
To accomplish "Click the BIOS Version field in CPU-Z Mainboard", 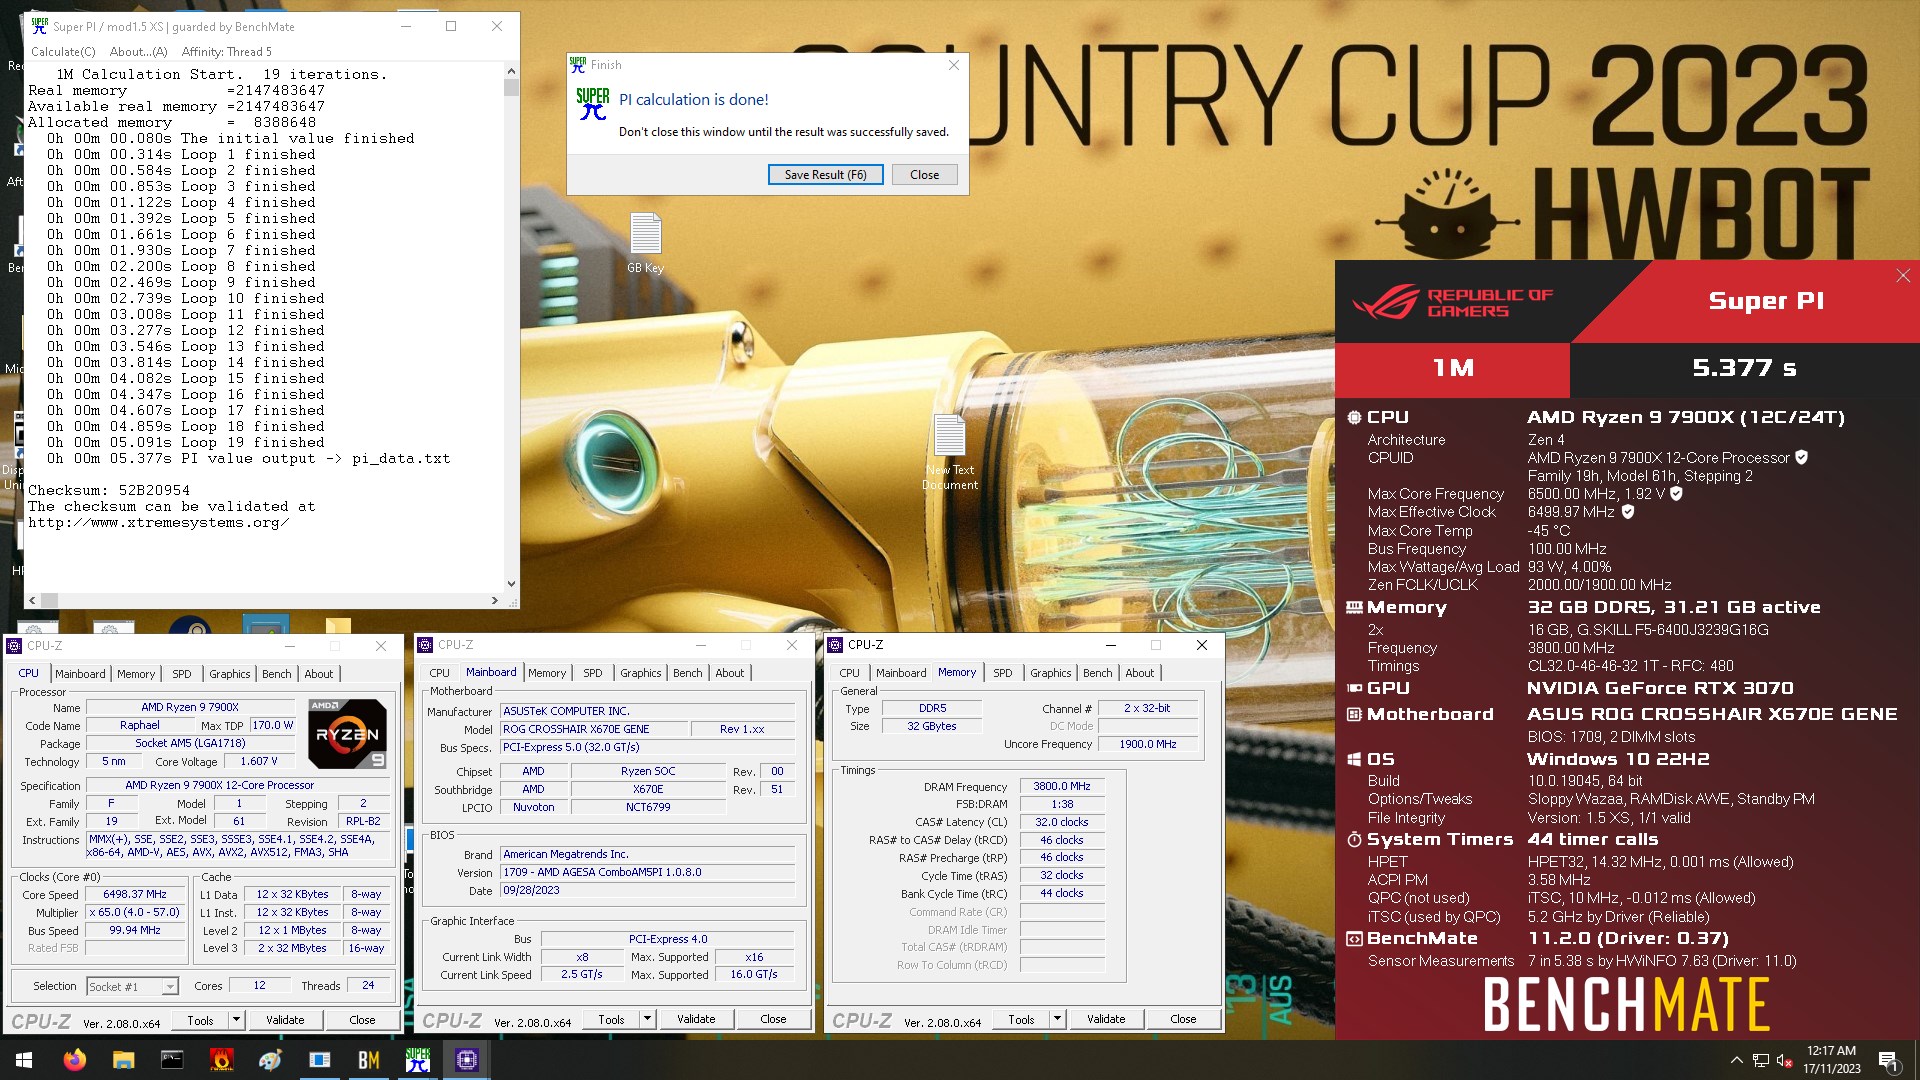I will coord(648,872).
